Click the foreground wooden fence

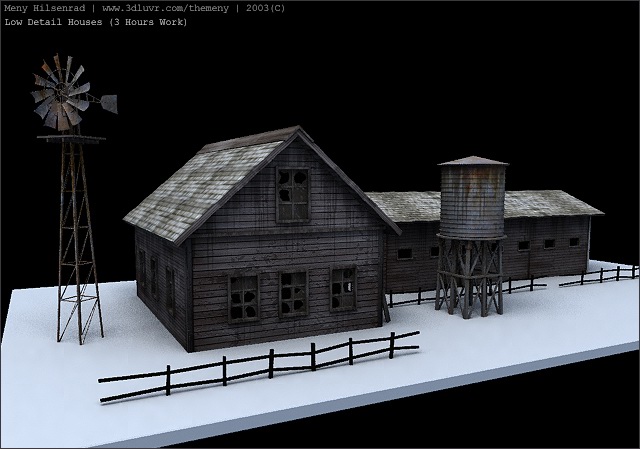(260, 365)
